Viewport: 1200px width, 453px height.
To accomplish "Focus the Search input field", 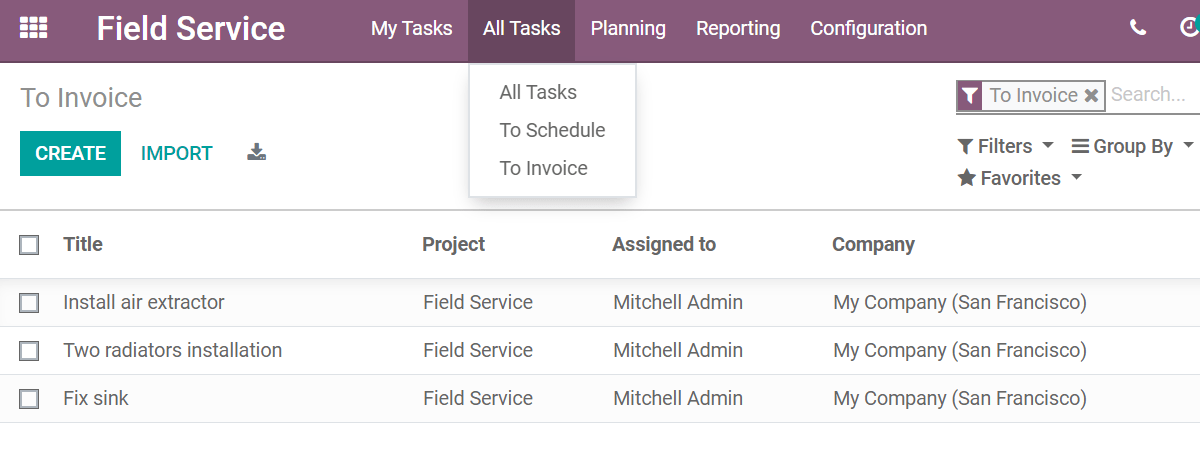I will click(x=1150, y=95).
